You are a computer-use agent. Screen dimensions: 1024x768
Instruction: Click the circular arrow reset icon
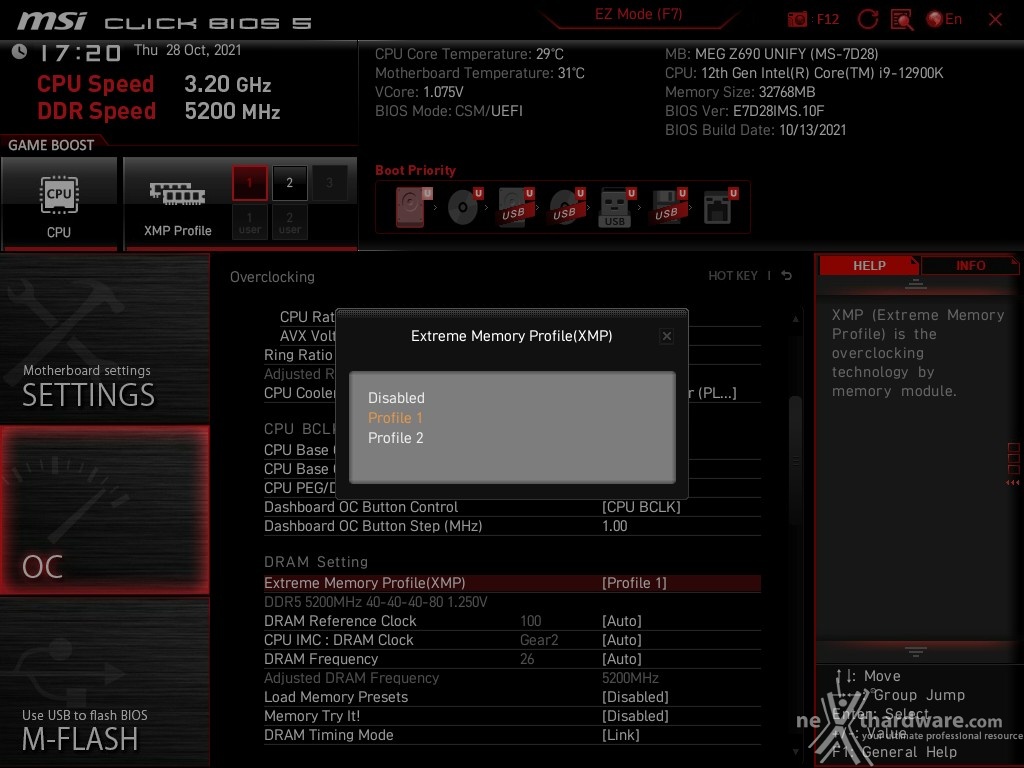coord(867,19)
